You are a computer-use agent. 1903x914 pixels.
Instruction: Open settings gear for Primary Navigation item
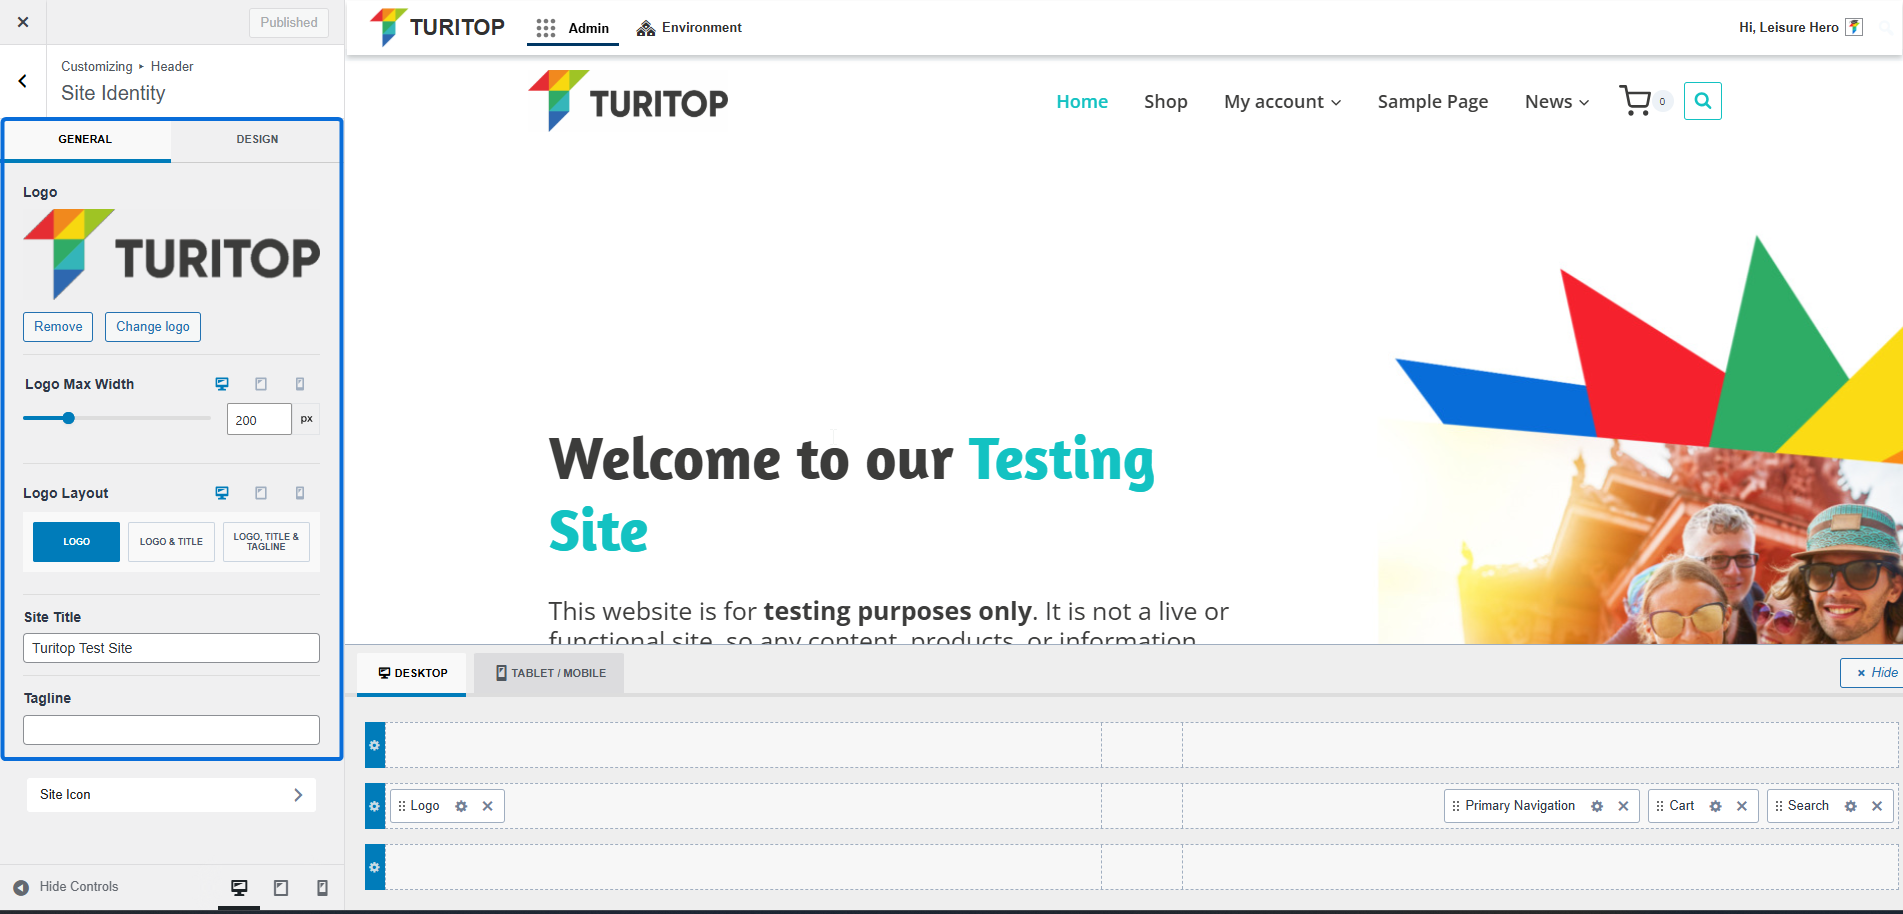coord(1597,806)
